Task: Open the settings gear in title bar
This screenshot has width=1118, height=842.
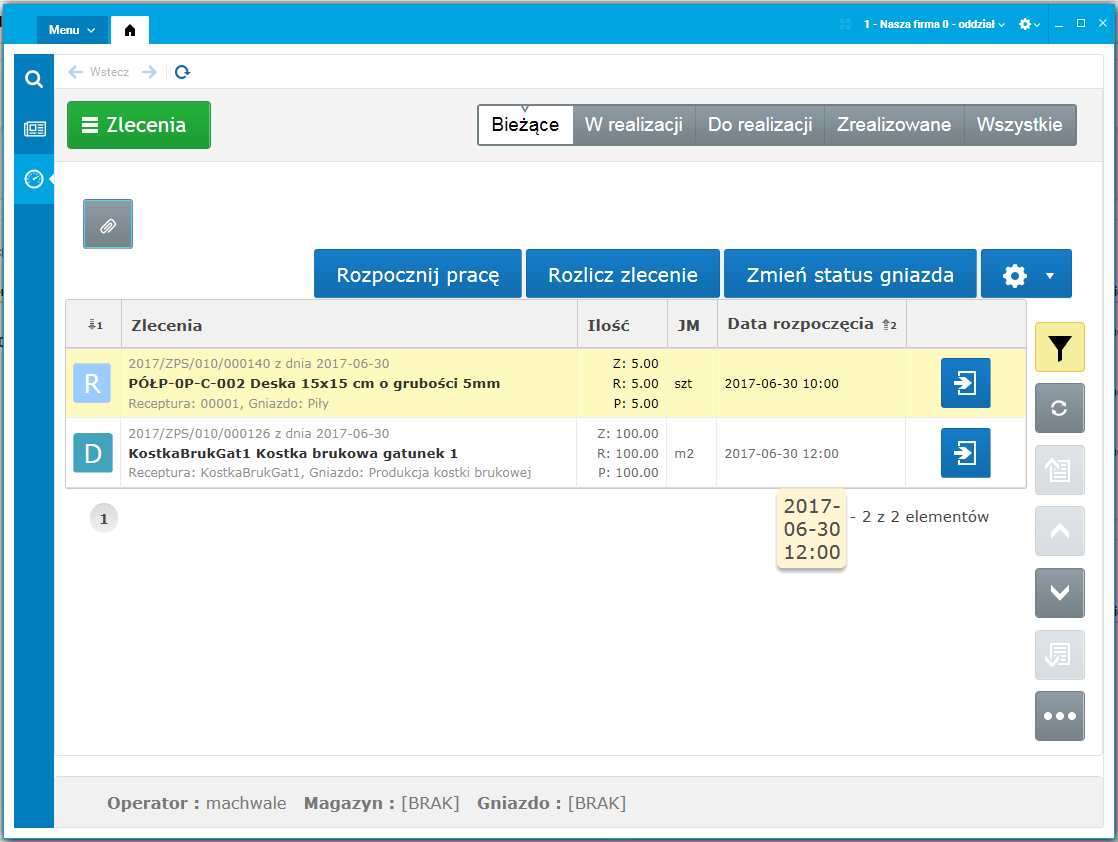Action: coord(1029,24)
